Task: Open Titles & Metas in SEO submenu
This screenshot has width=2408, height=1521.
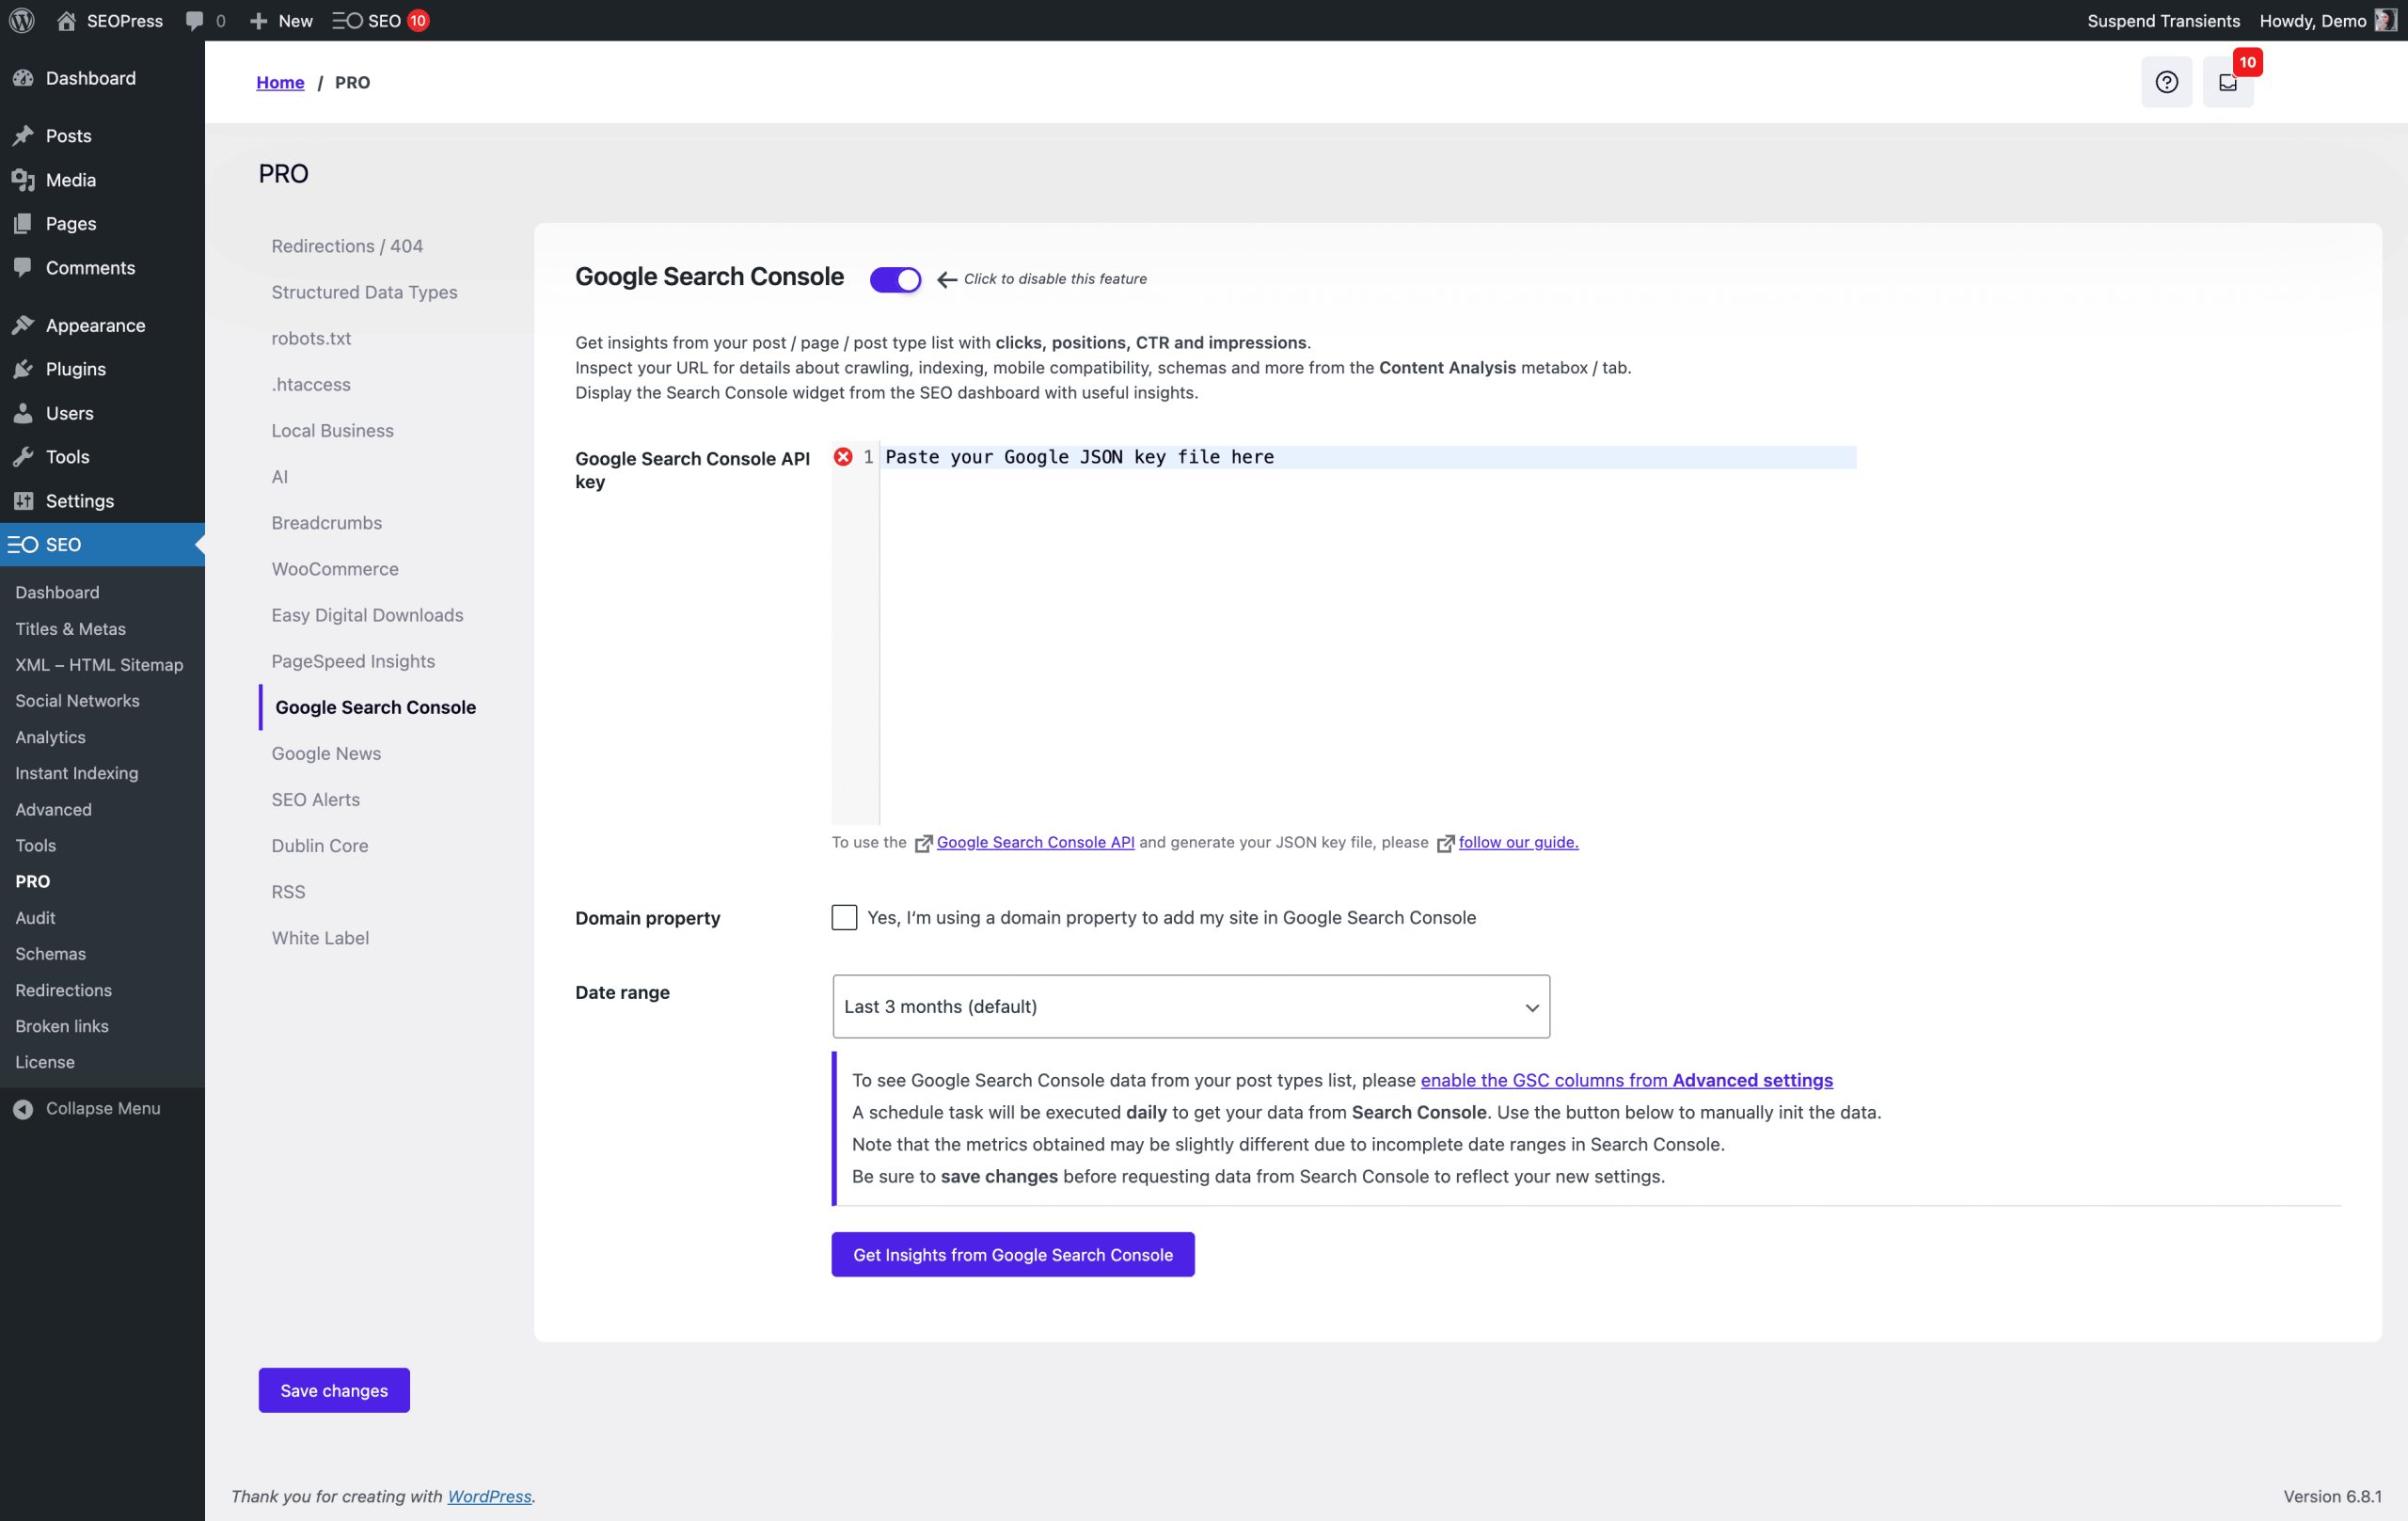Action: [x=70, y=628]
